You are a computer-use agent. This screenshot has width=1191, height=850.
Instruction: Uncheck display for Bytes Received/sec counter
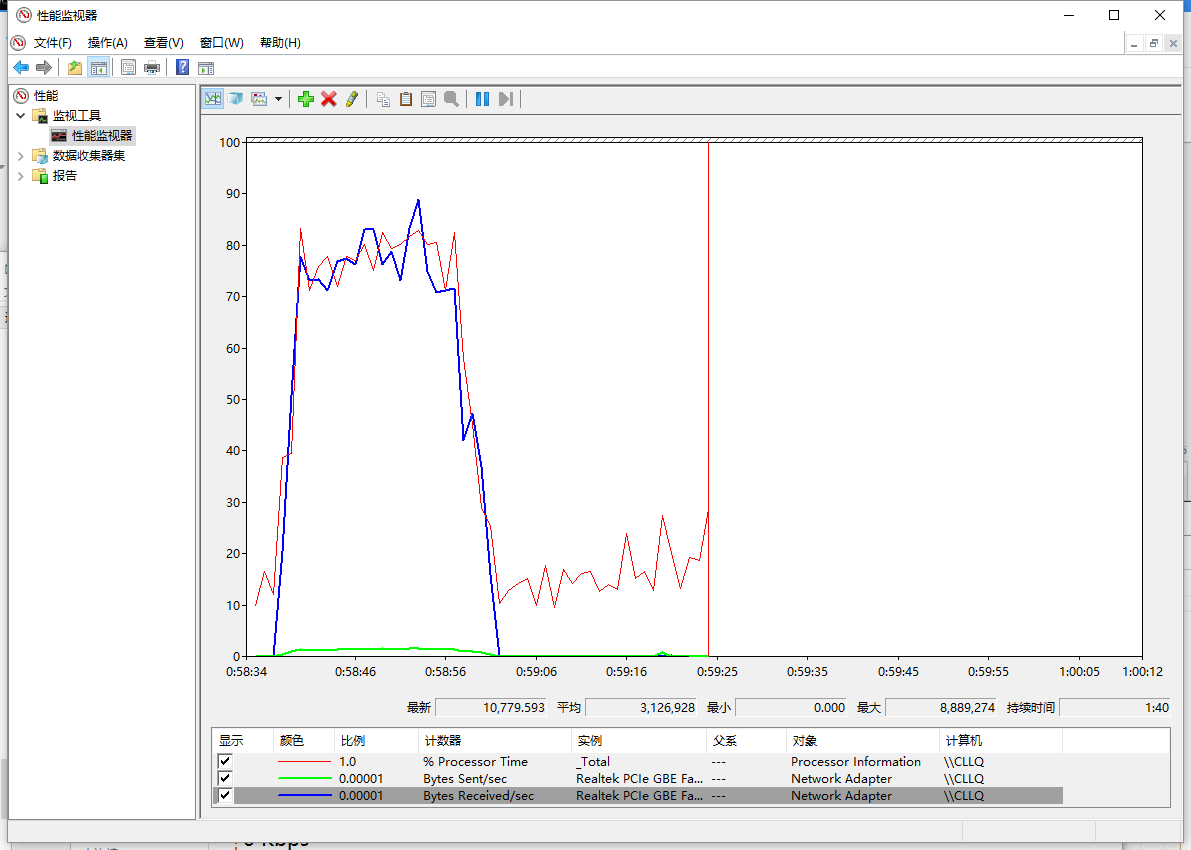coord(225,795)
